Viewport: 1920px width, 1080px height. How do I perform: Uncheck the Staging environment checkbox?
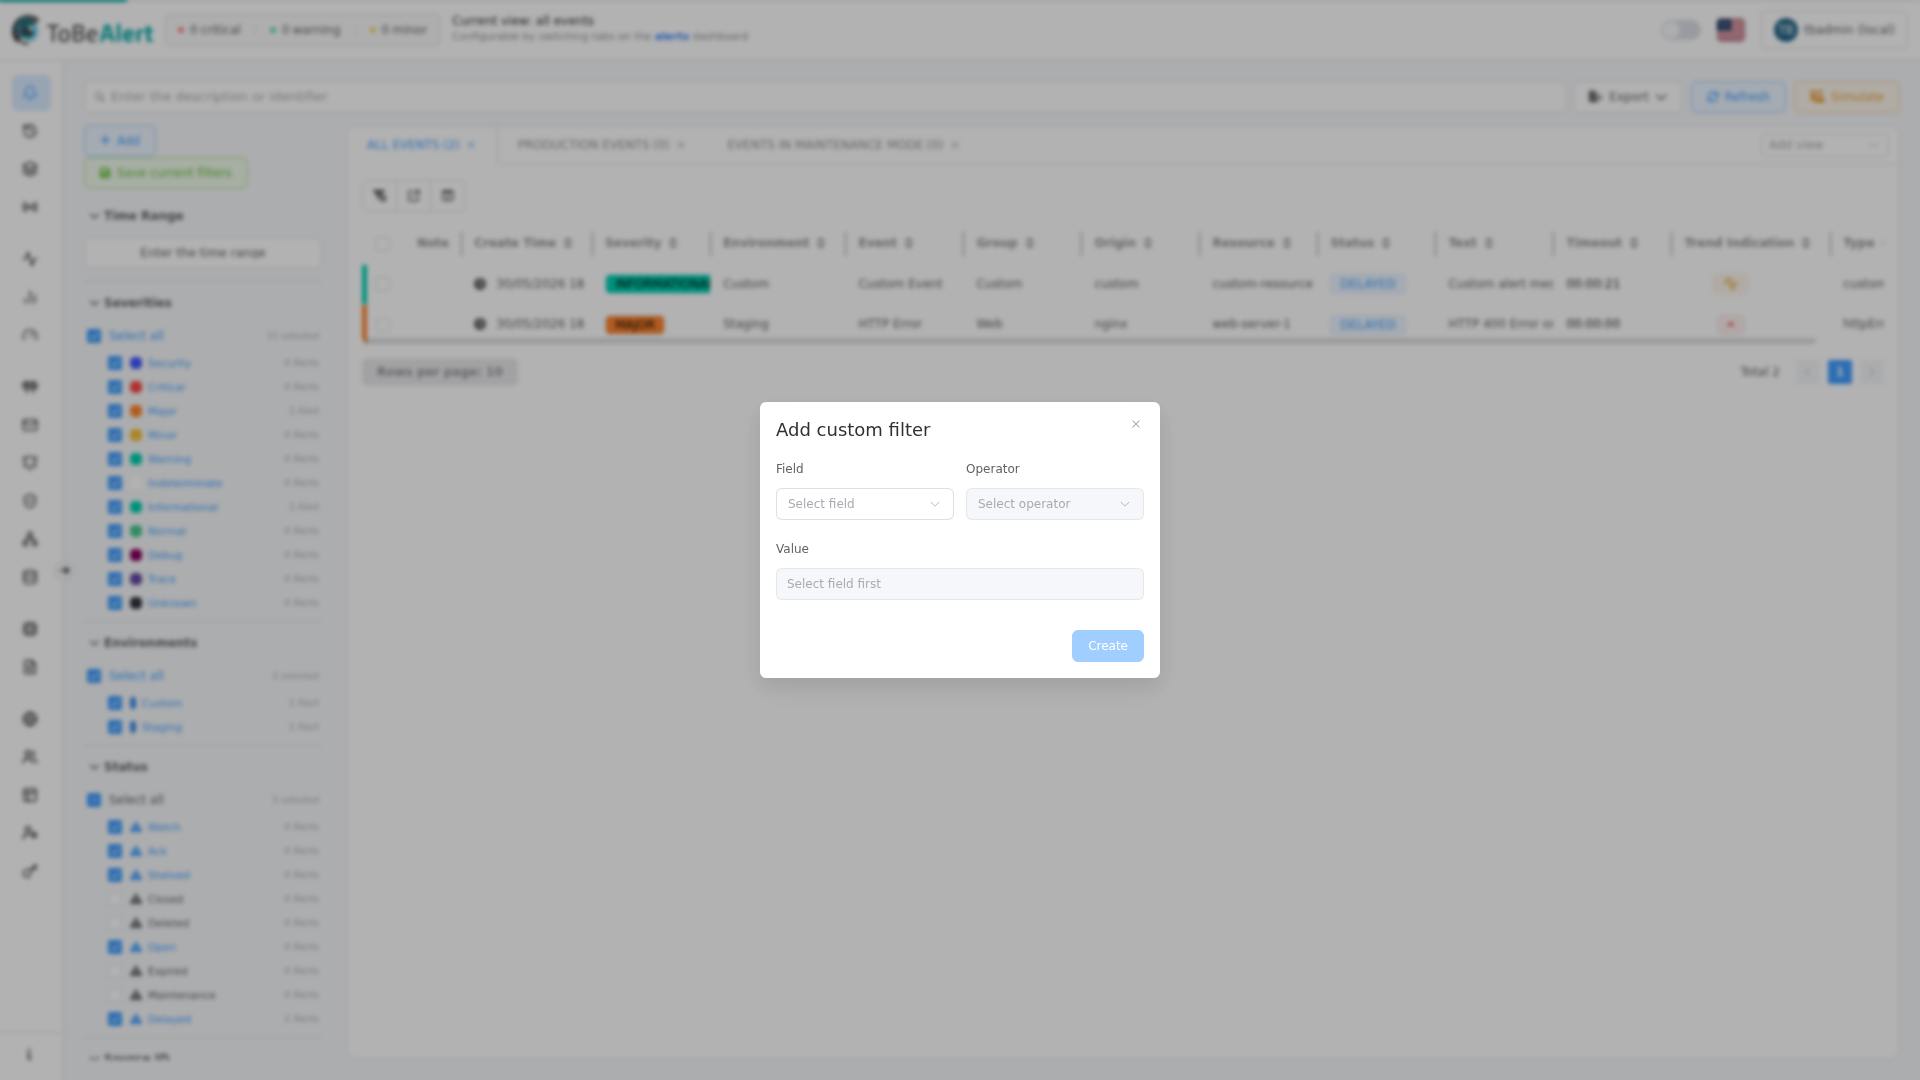pos(115,727)
